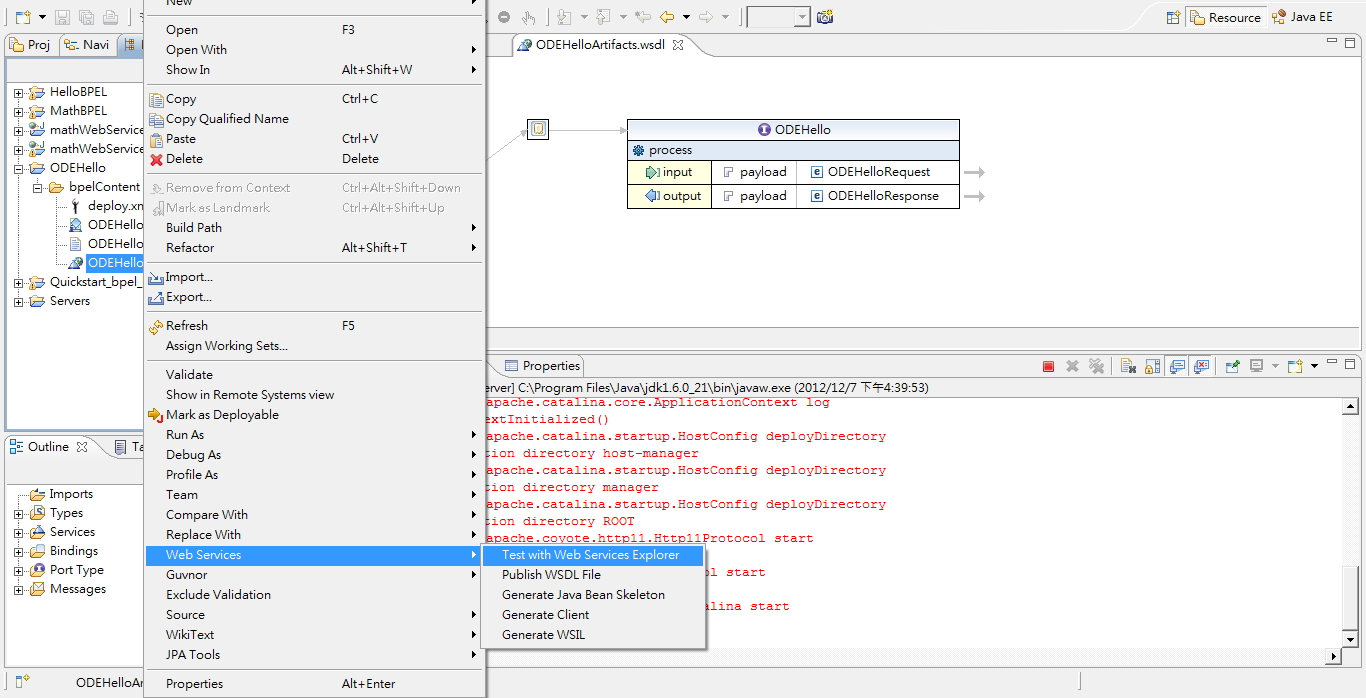Image resolution: width=1366 pixels, height=698 pixels.
Task: Click Remove All Terminated Launches icon
Action: tap(1096, 366)
